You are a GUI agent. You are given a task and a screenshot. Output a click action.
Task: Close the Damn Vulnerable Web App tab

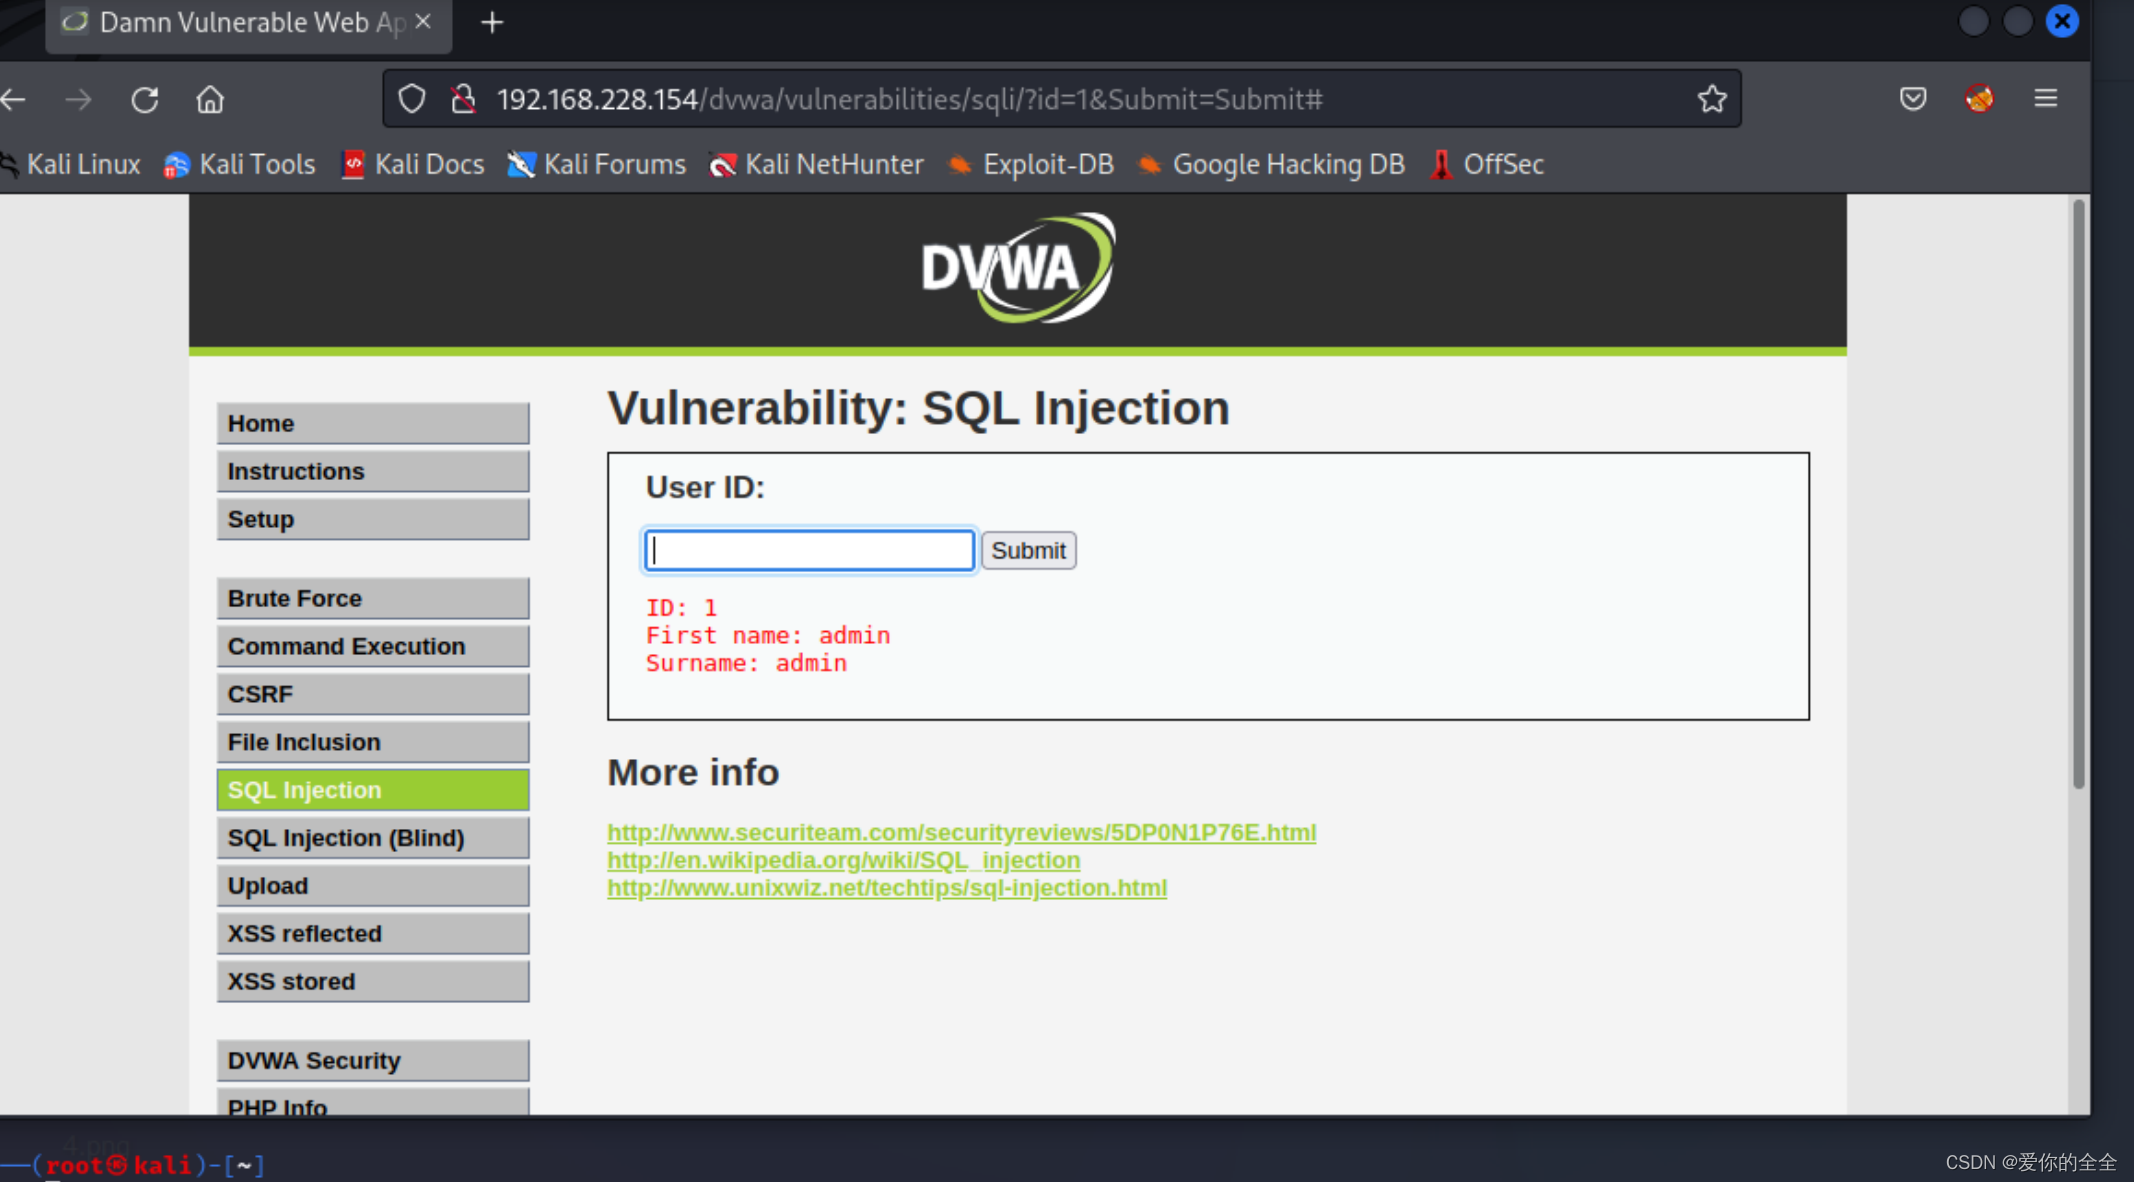(423, 21)
